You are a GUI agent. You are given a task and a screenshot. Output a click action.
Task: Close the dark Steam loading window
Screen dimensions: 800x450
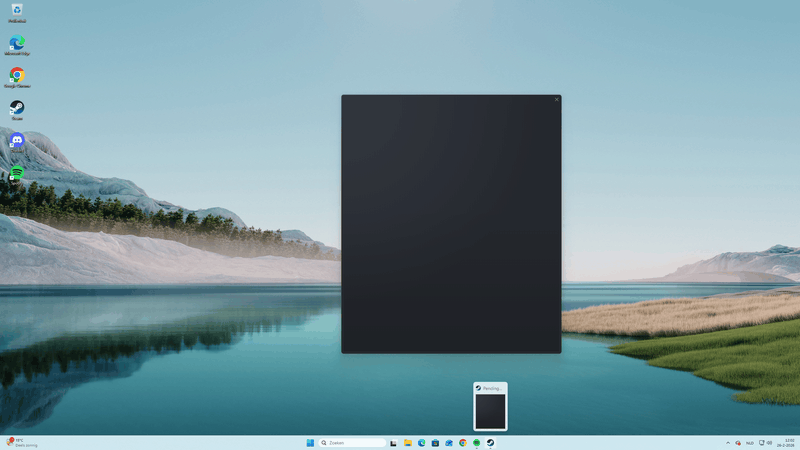pos(557,99)
